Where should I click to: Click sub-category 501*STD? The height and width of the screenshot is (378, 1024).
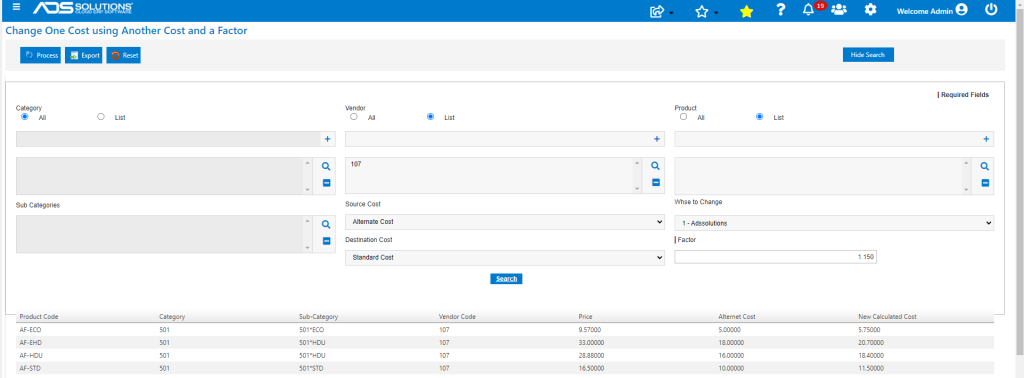[x=312, y=368]
